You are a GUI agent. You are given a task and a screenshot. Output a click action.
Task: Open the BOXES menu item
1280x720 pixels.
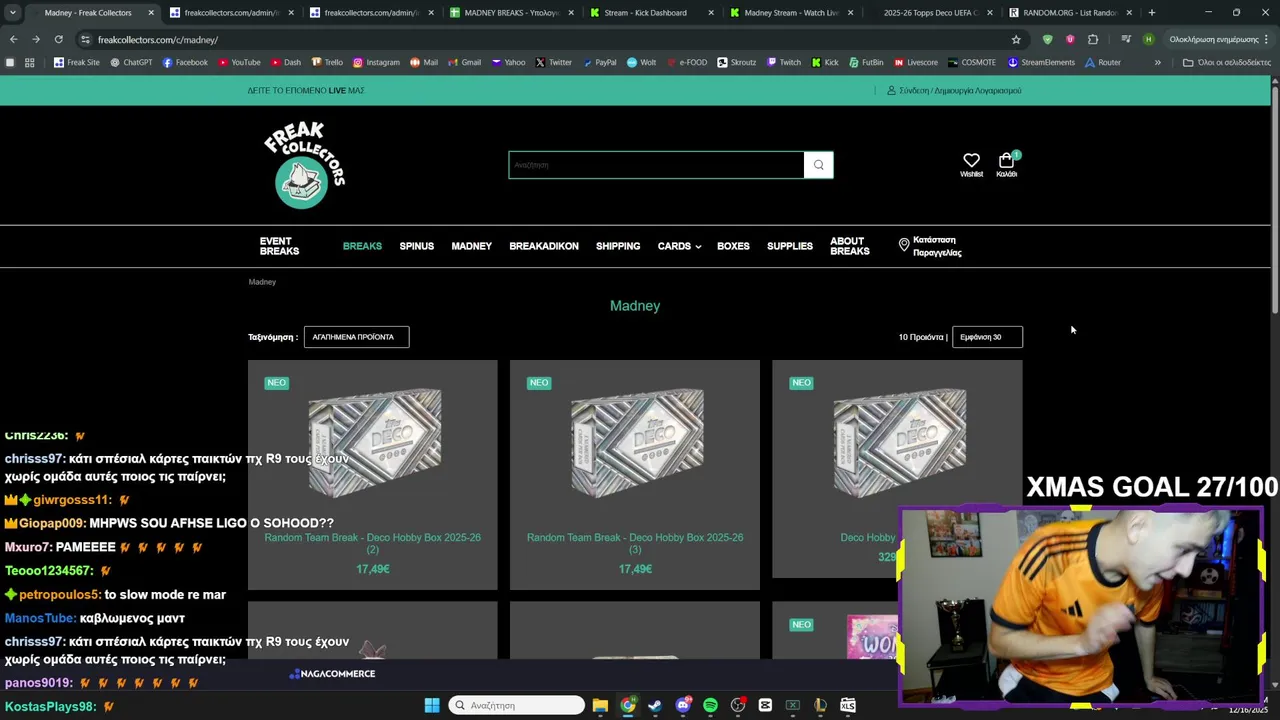(x=733, y=246)
